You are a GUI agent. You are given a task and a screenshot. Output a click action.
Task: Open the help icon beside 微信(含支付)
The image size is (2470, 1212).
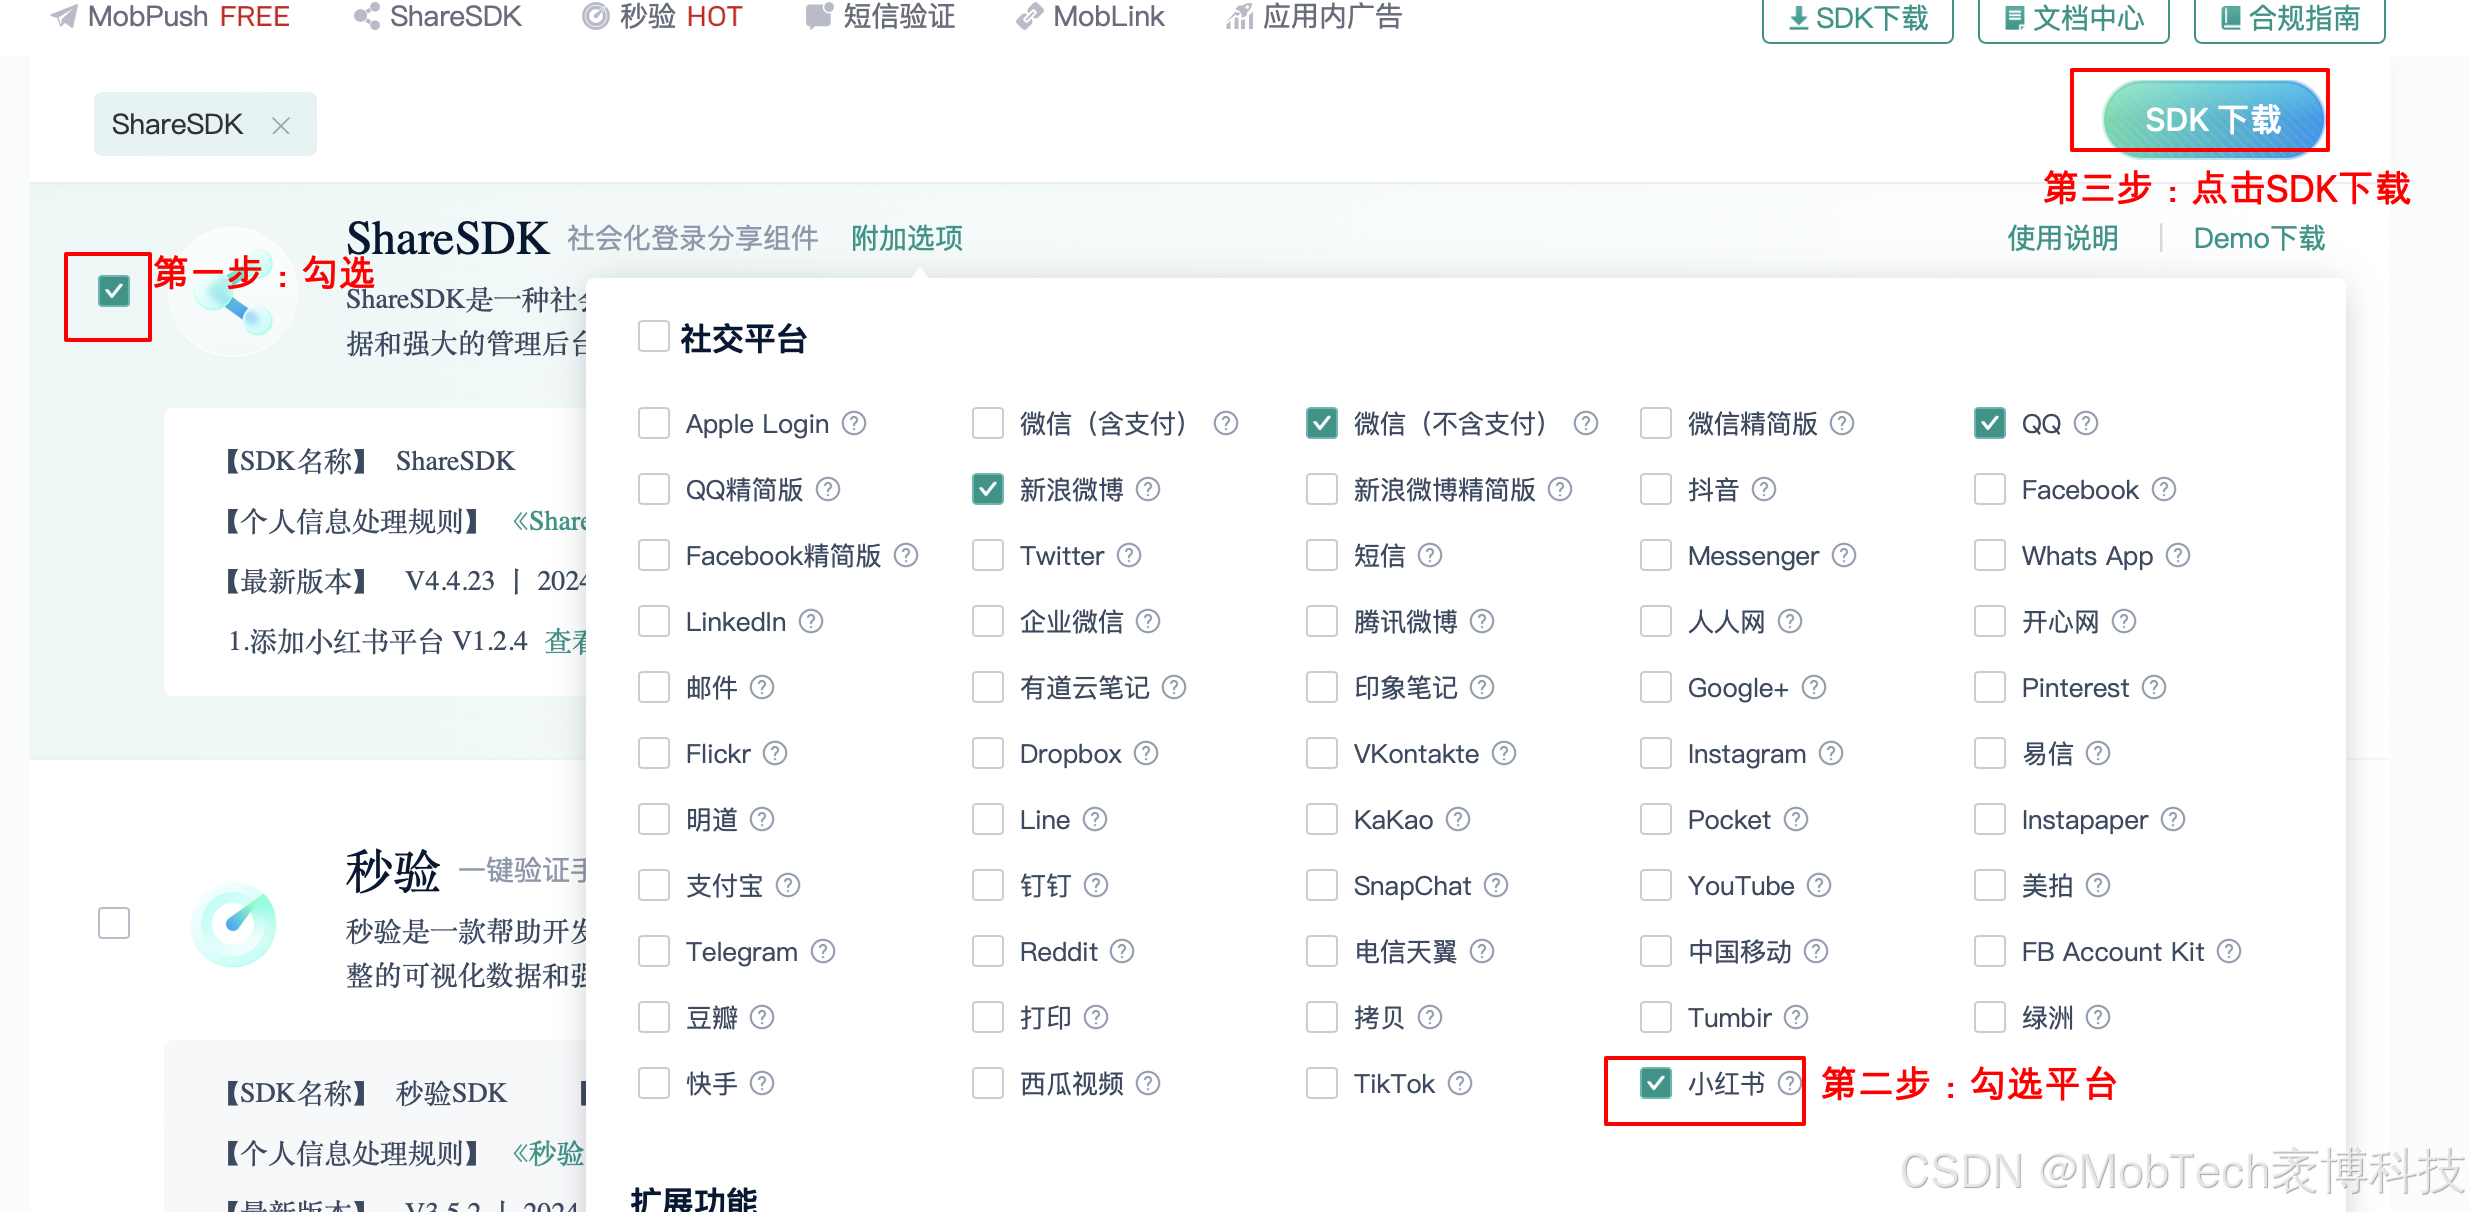(x=1226, y=423)
